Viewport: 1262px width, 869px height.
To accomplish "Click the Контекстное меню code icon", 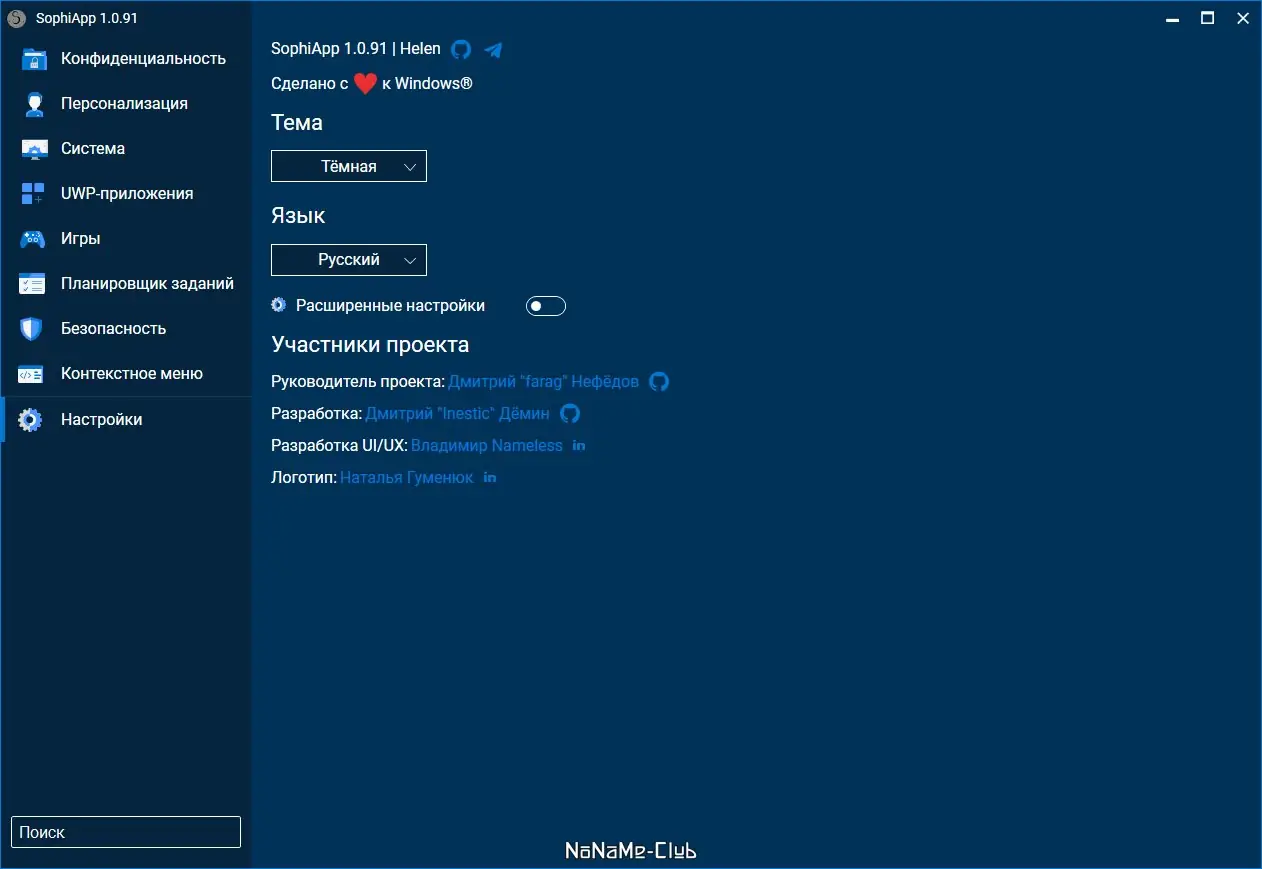I will tap(31, 374).
